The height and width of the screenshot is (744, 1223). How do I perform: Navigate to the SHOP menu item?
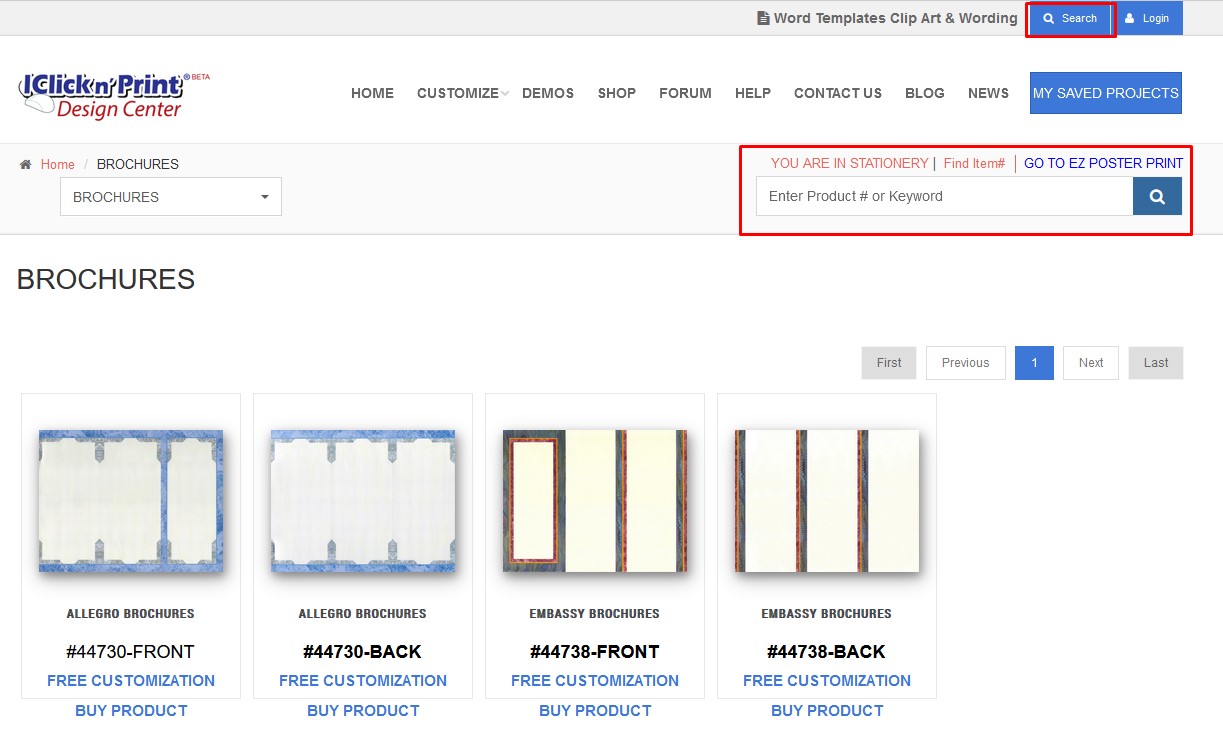pos(616,93)
